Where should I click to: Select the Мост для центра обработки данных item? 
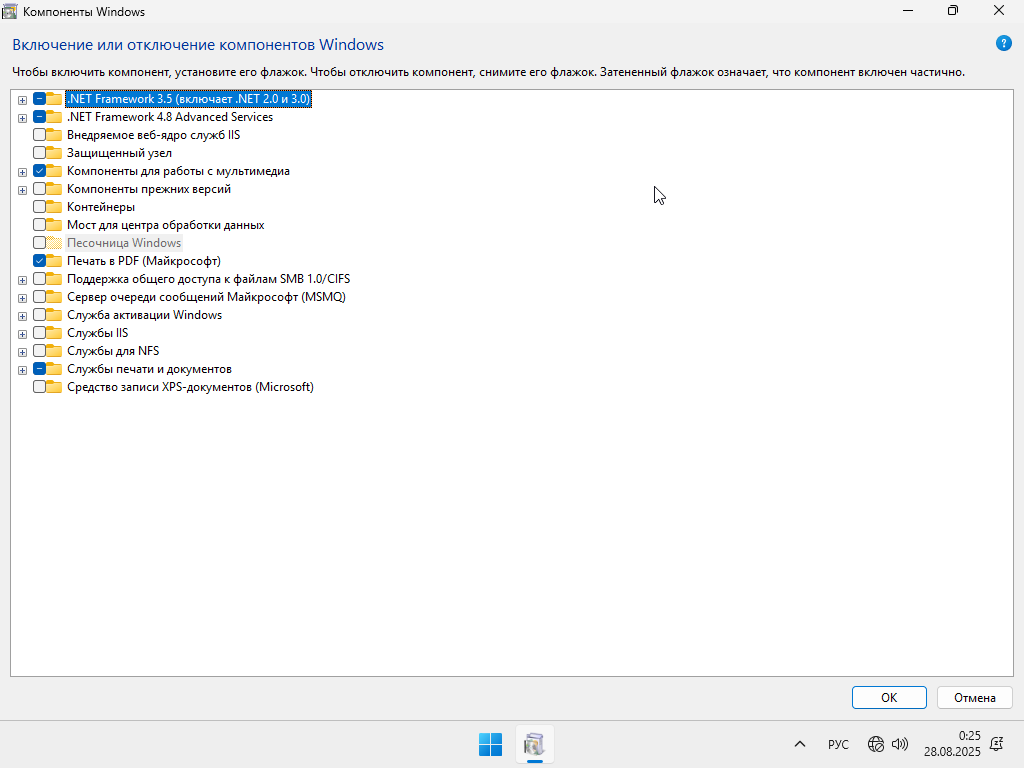click(x=165, y=225)
